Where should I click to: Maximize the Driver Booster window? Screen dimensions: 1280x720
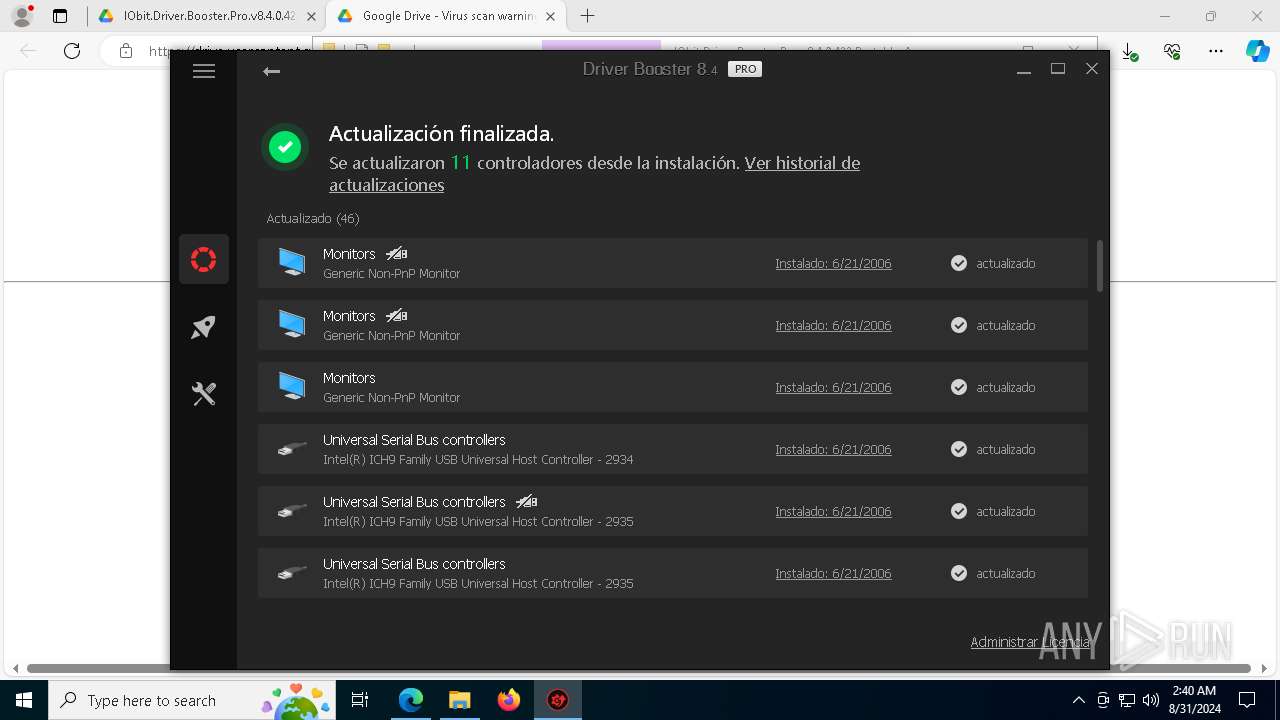[x=1058, y=69]
